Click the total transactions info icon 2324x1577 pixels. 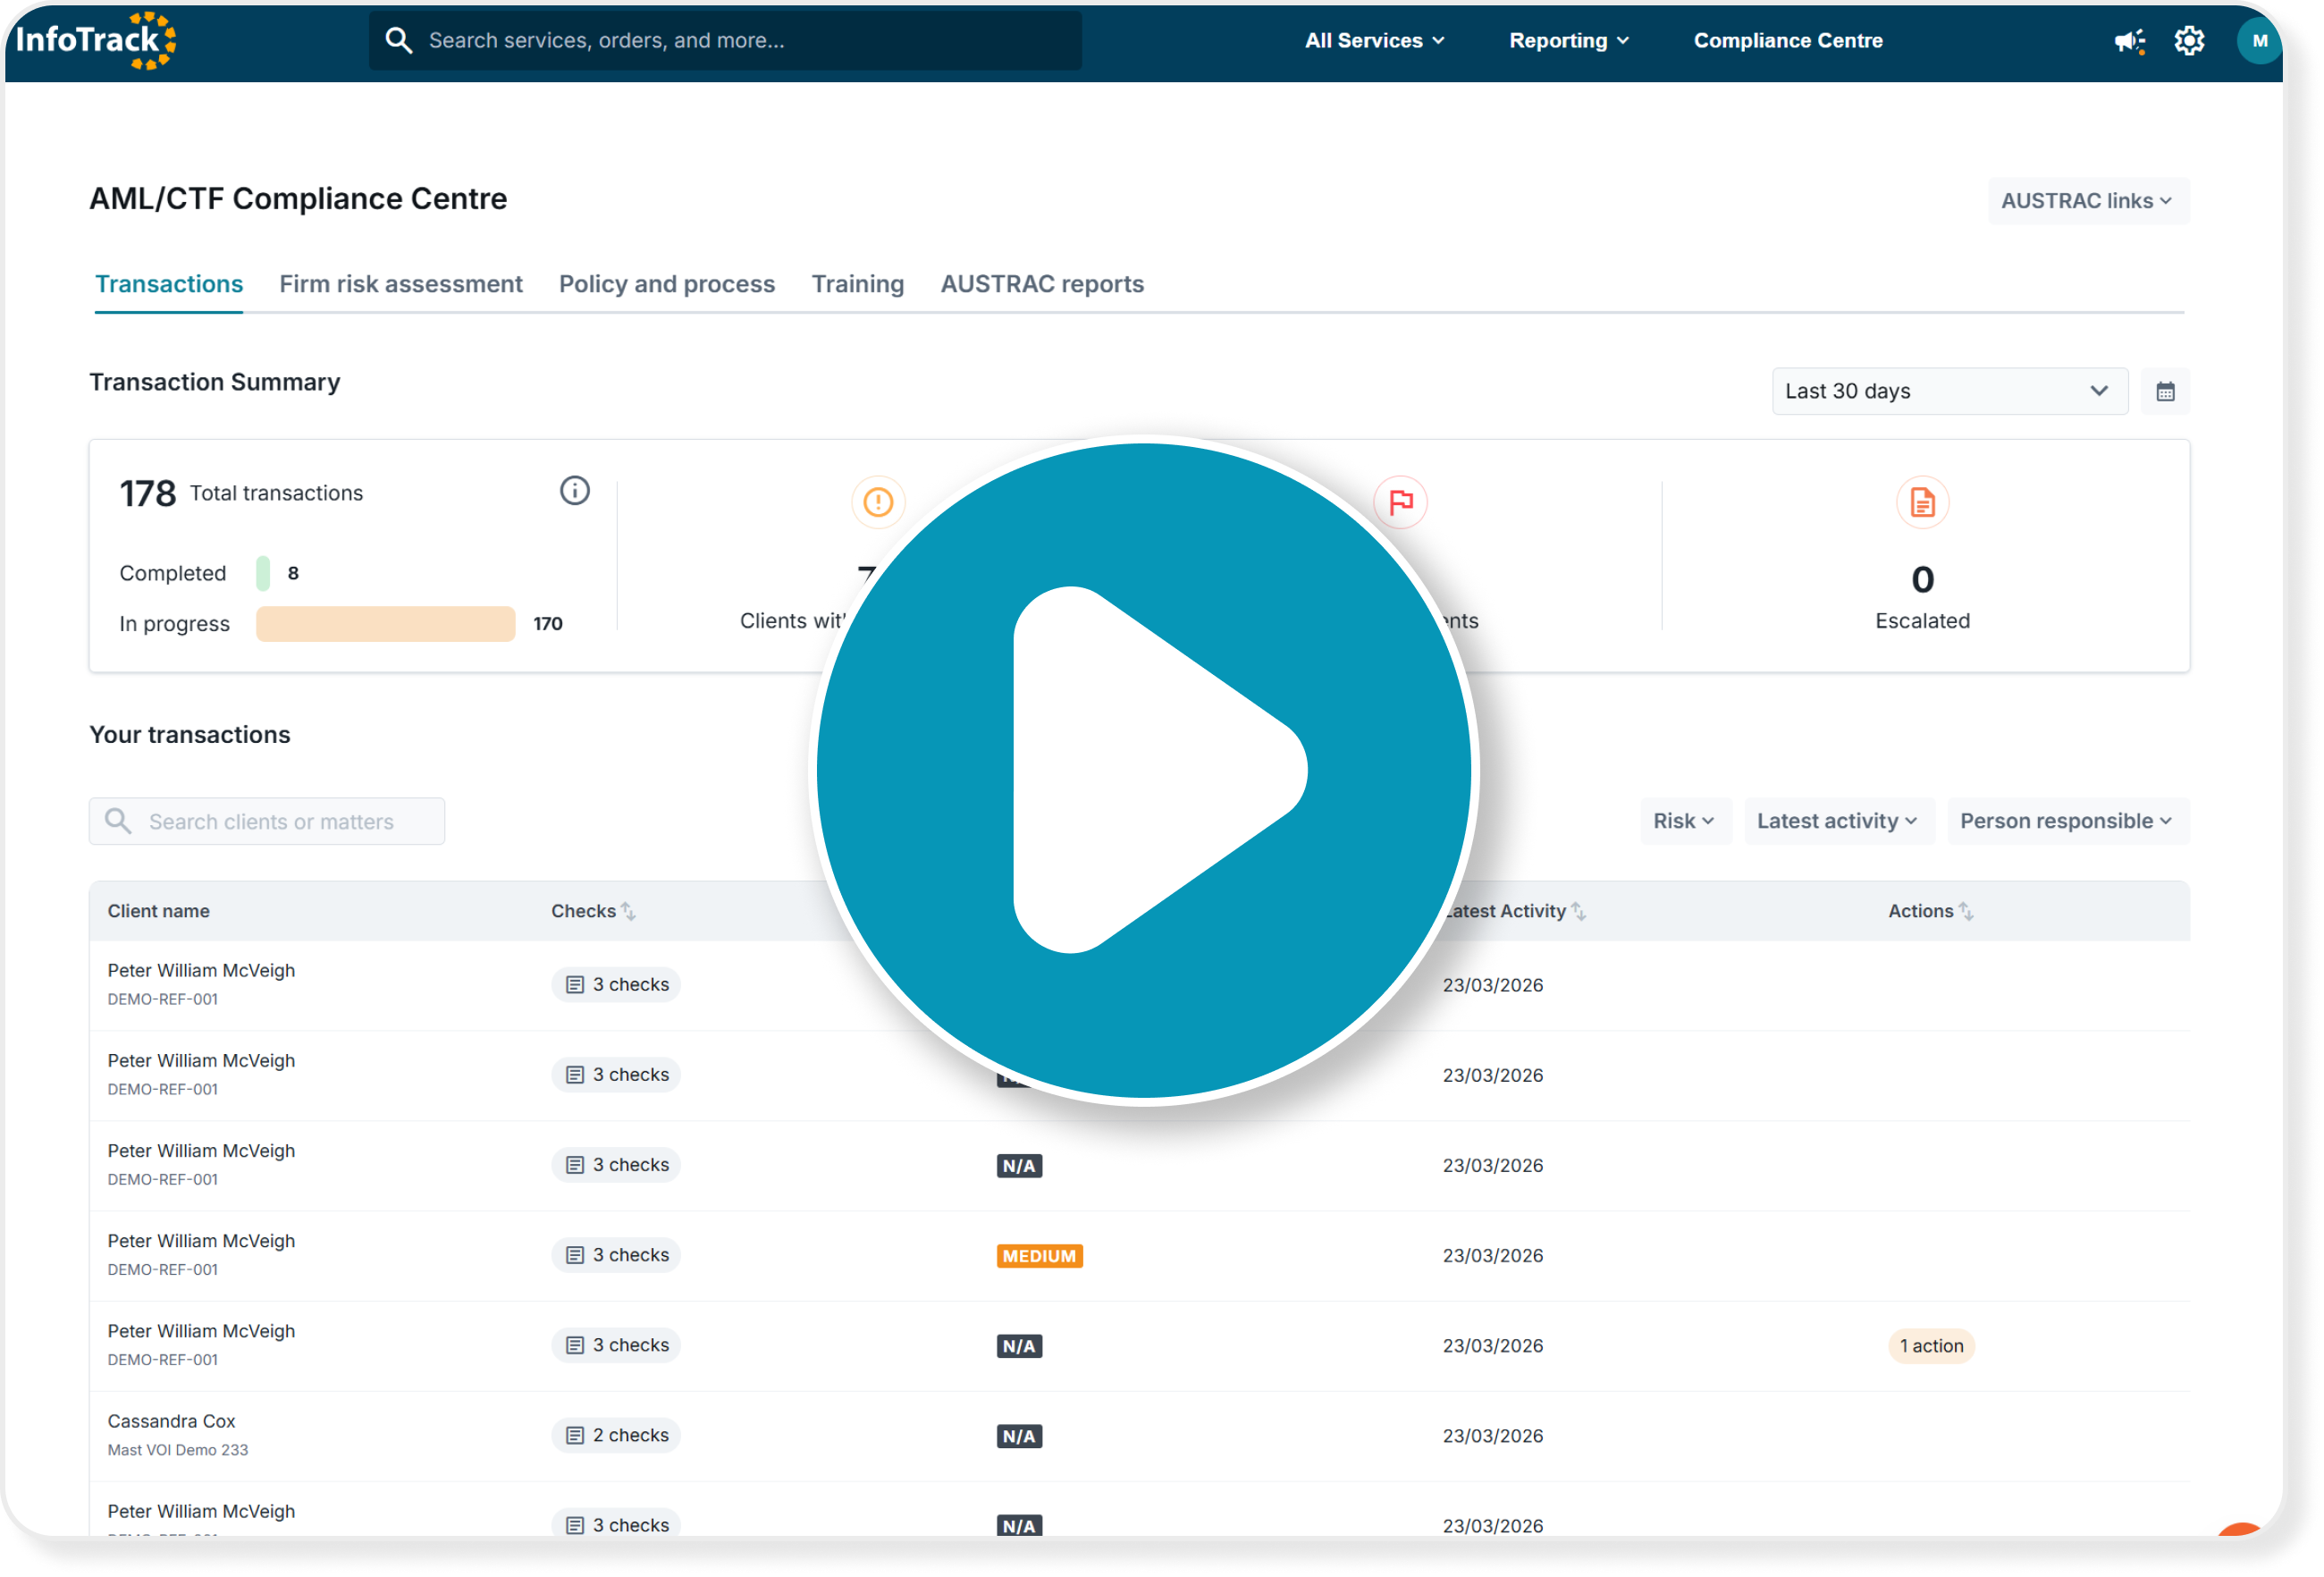tap(574, 491)
